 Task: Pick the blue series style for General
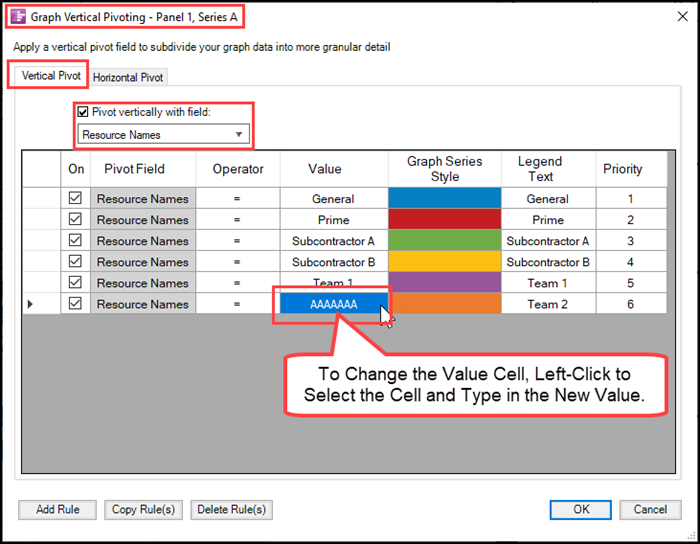click(445, 198)
